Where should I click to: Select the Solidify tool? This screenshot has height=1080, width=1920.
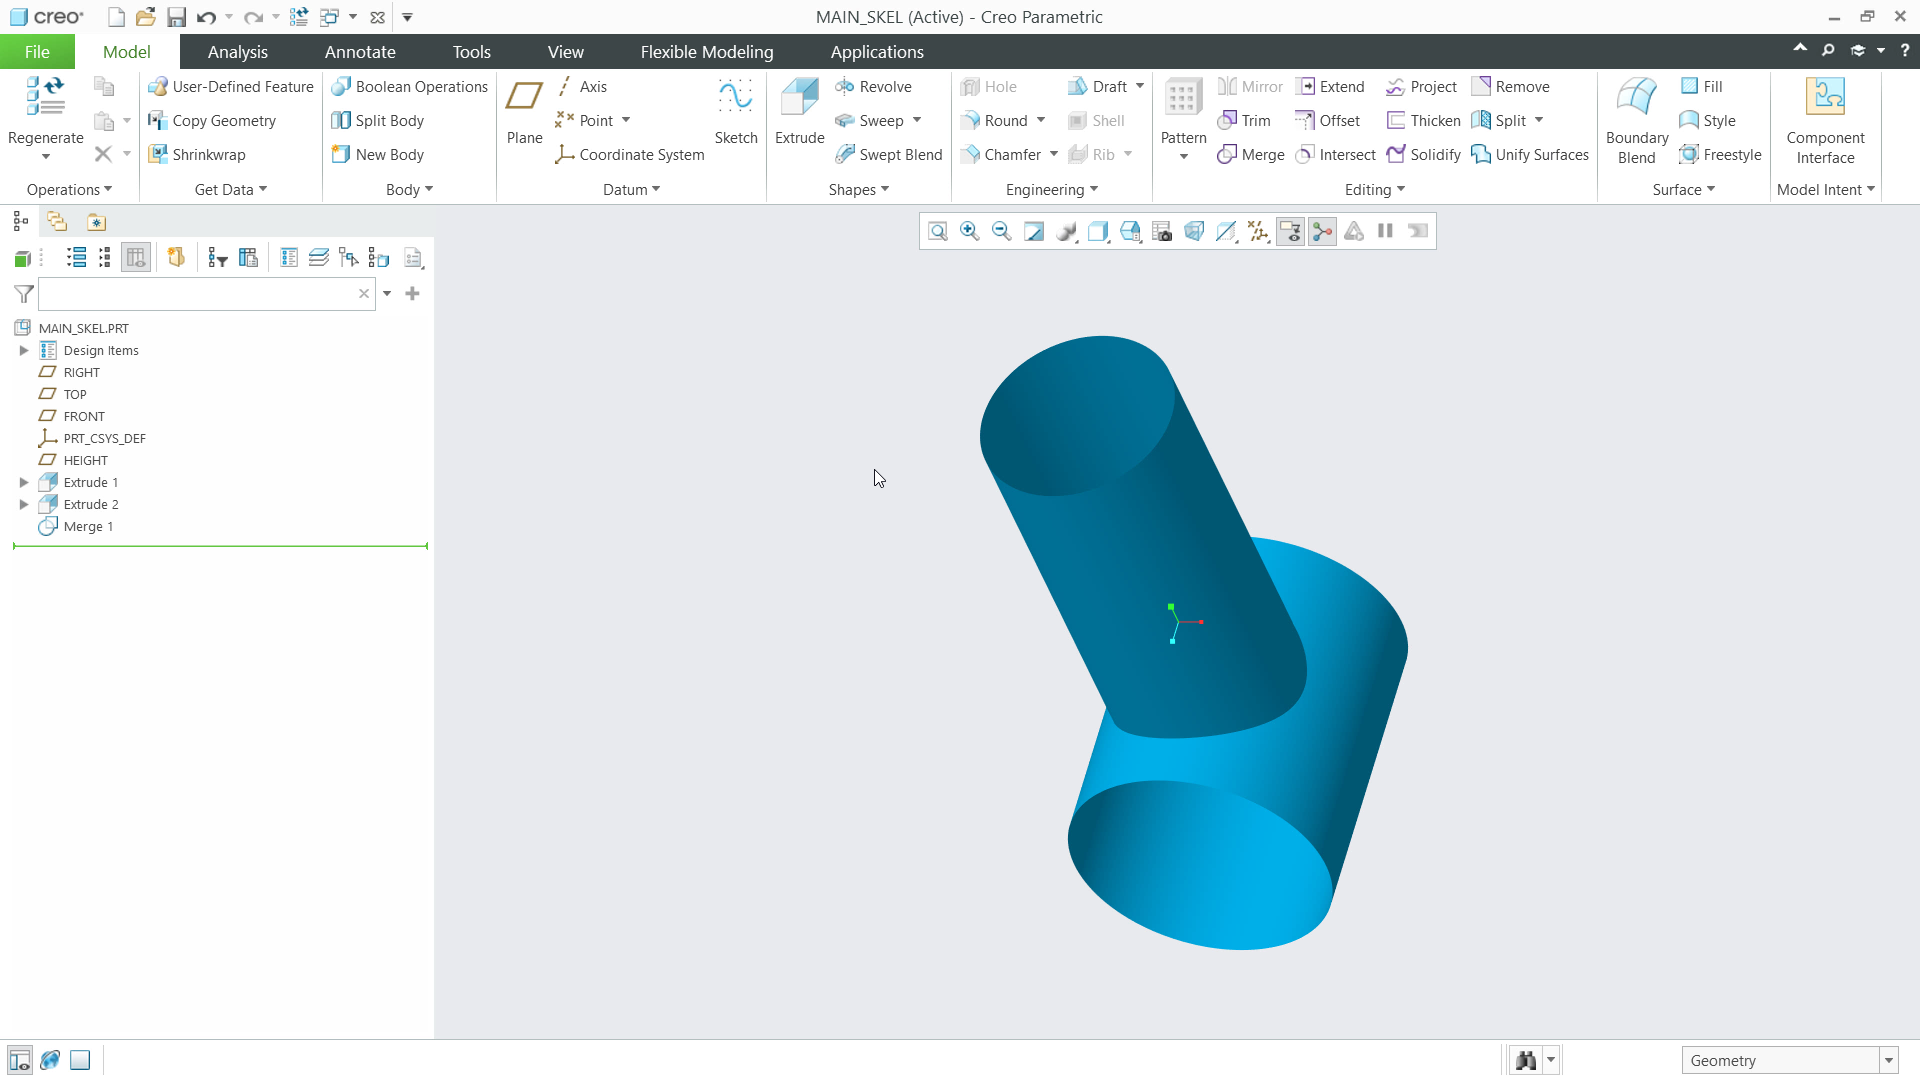[1423, 154]
